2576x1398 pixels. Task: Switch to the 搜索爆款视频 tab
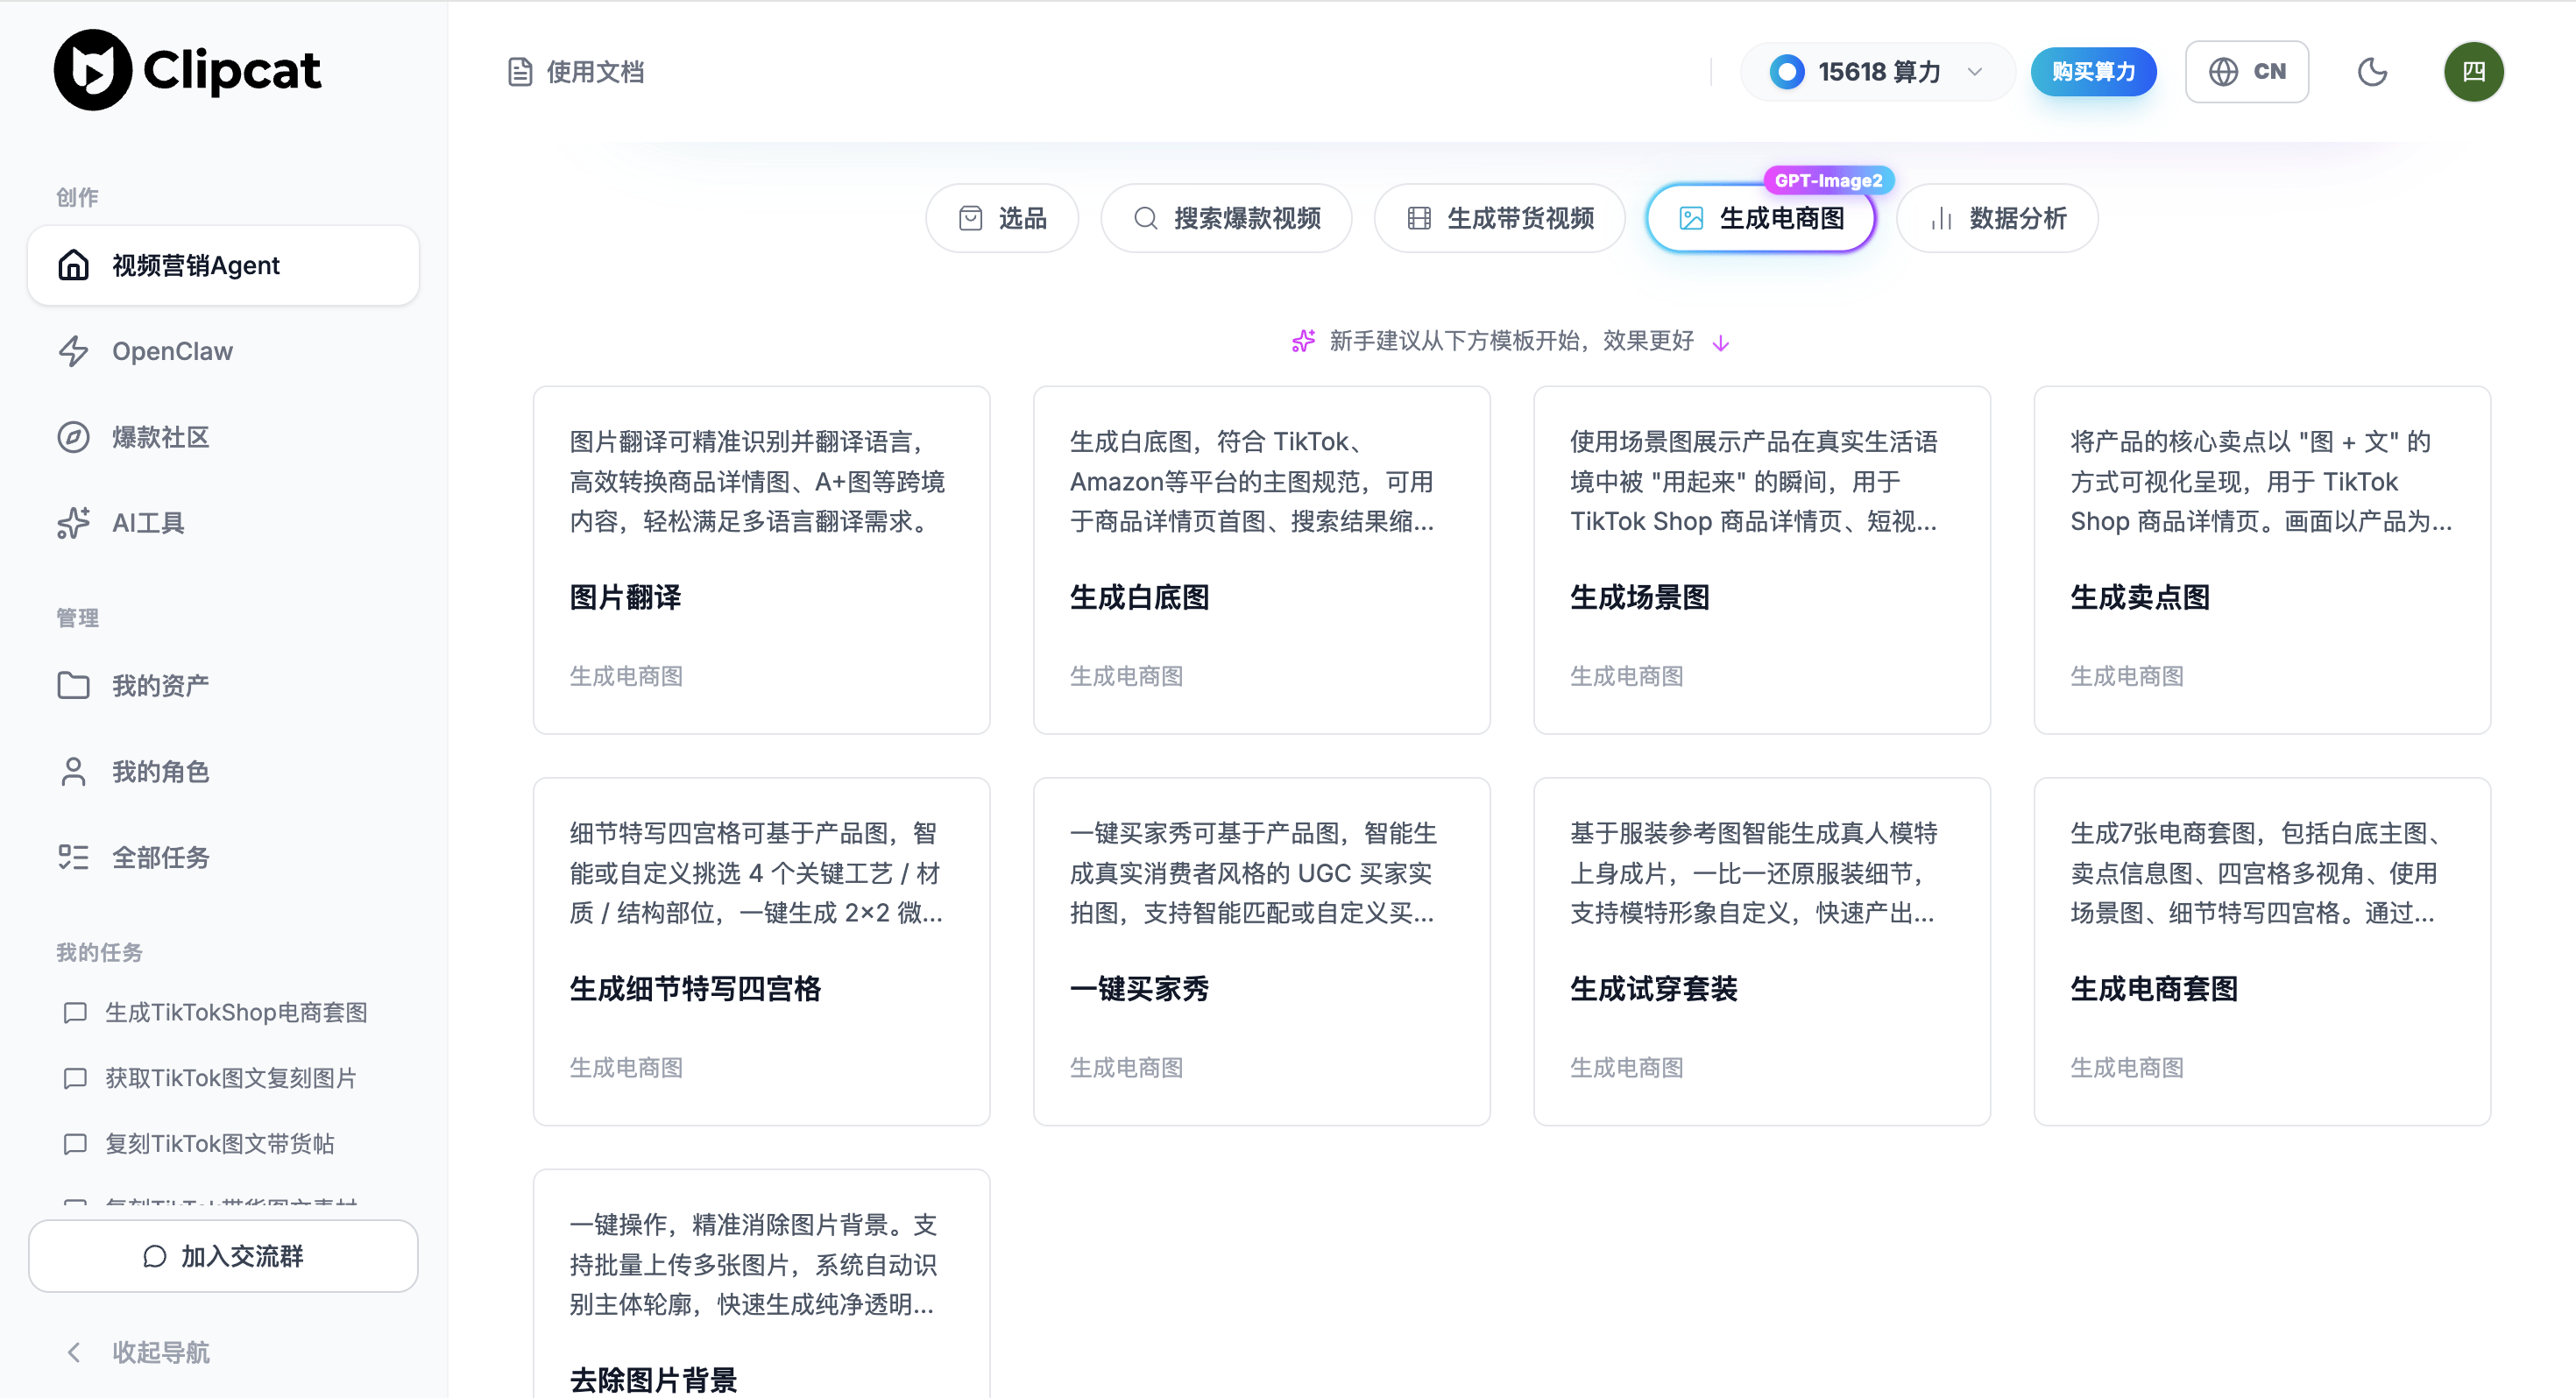point(1226,218)
